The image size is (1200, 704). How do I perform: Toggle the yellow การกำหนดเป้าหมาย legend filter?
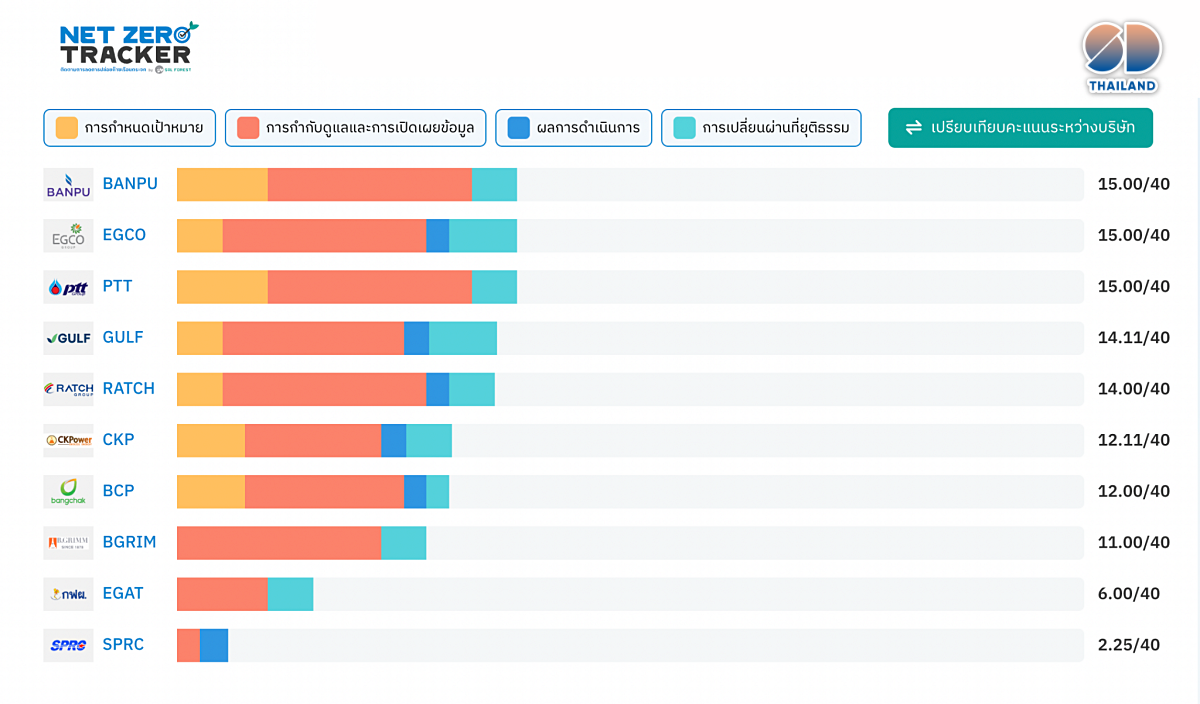[x=130, y=128]
